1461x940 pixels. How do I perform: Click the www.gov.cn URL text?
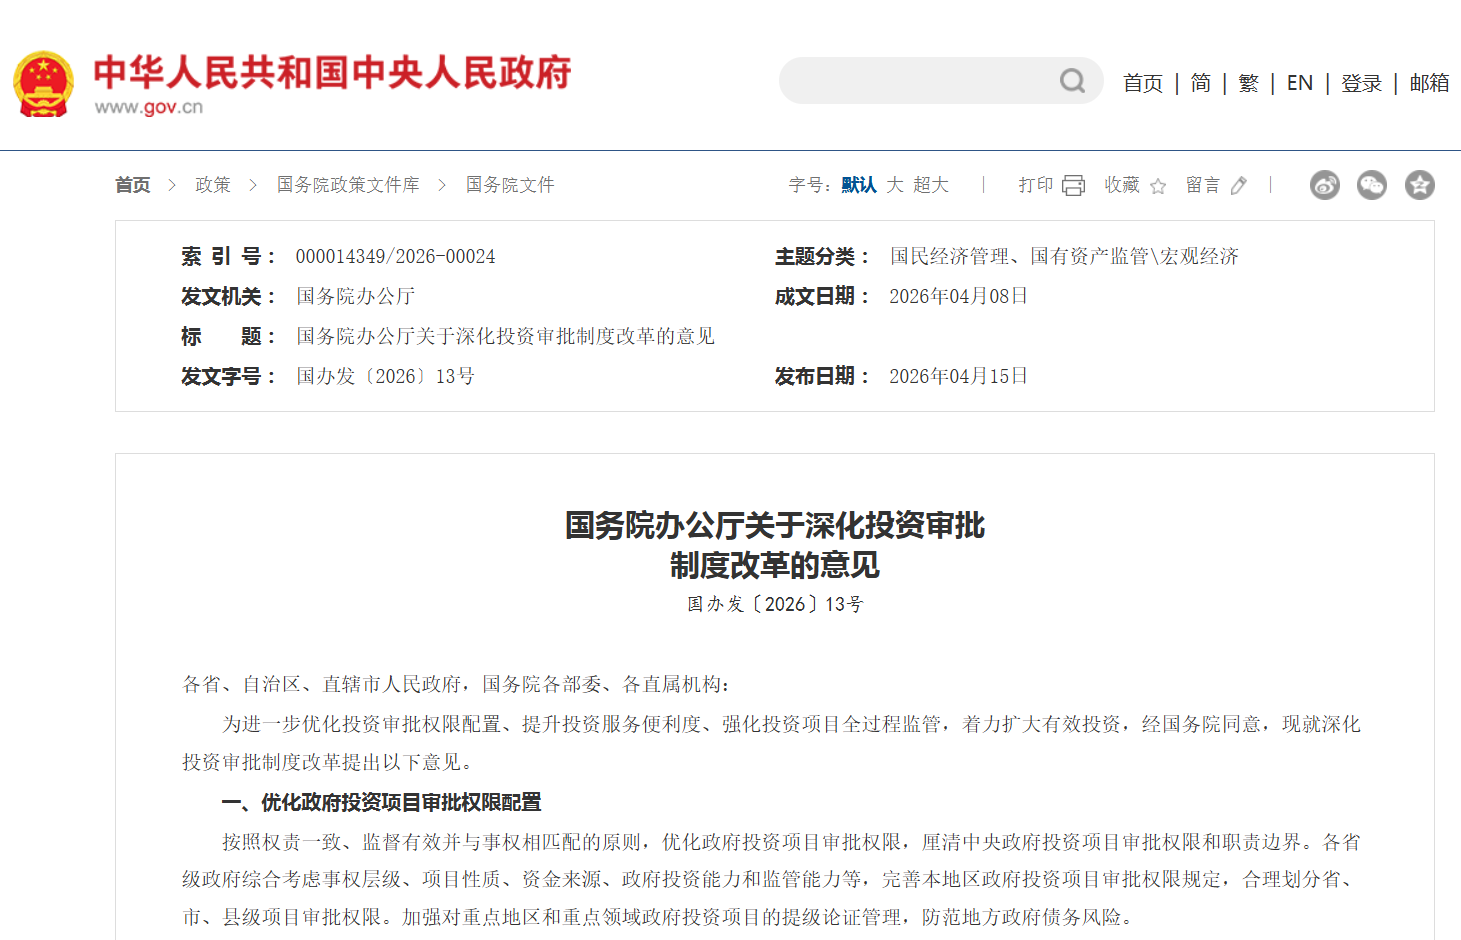pyautogui.click(x=149, y=107)
